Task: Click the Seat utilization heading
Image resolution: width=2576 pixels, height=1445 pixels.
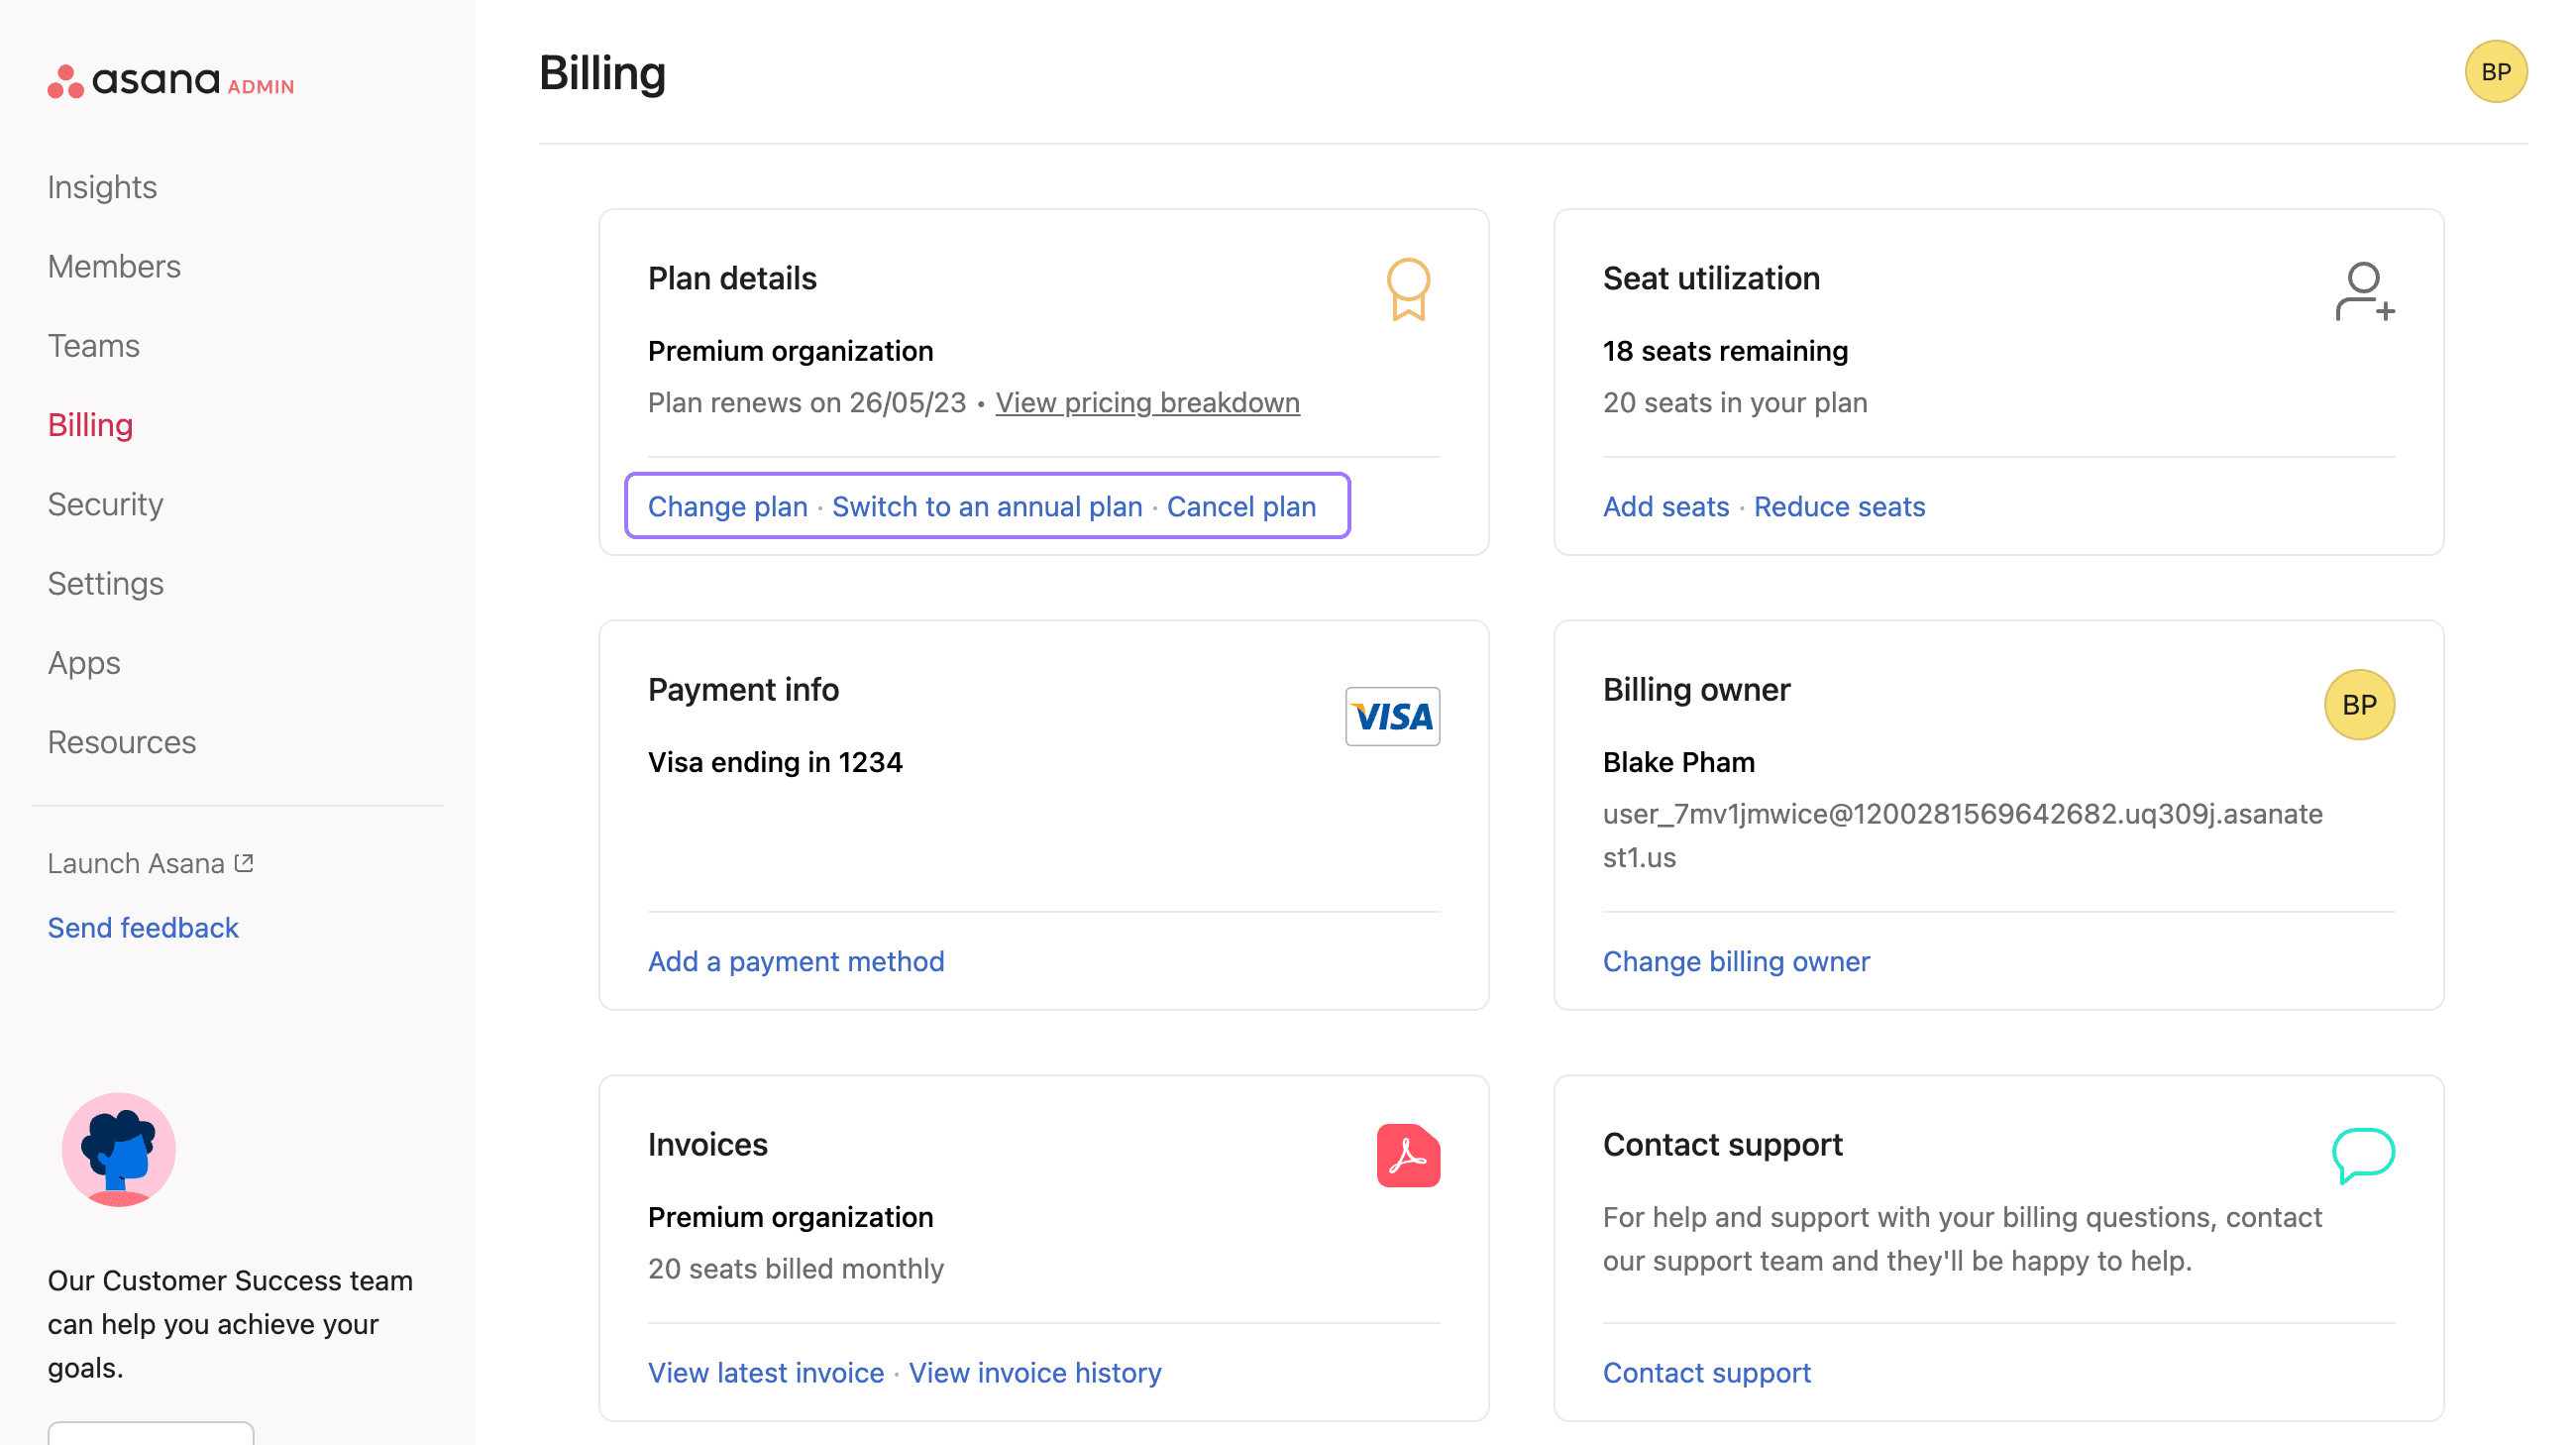Action: [x=1710, y=278]
